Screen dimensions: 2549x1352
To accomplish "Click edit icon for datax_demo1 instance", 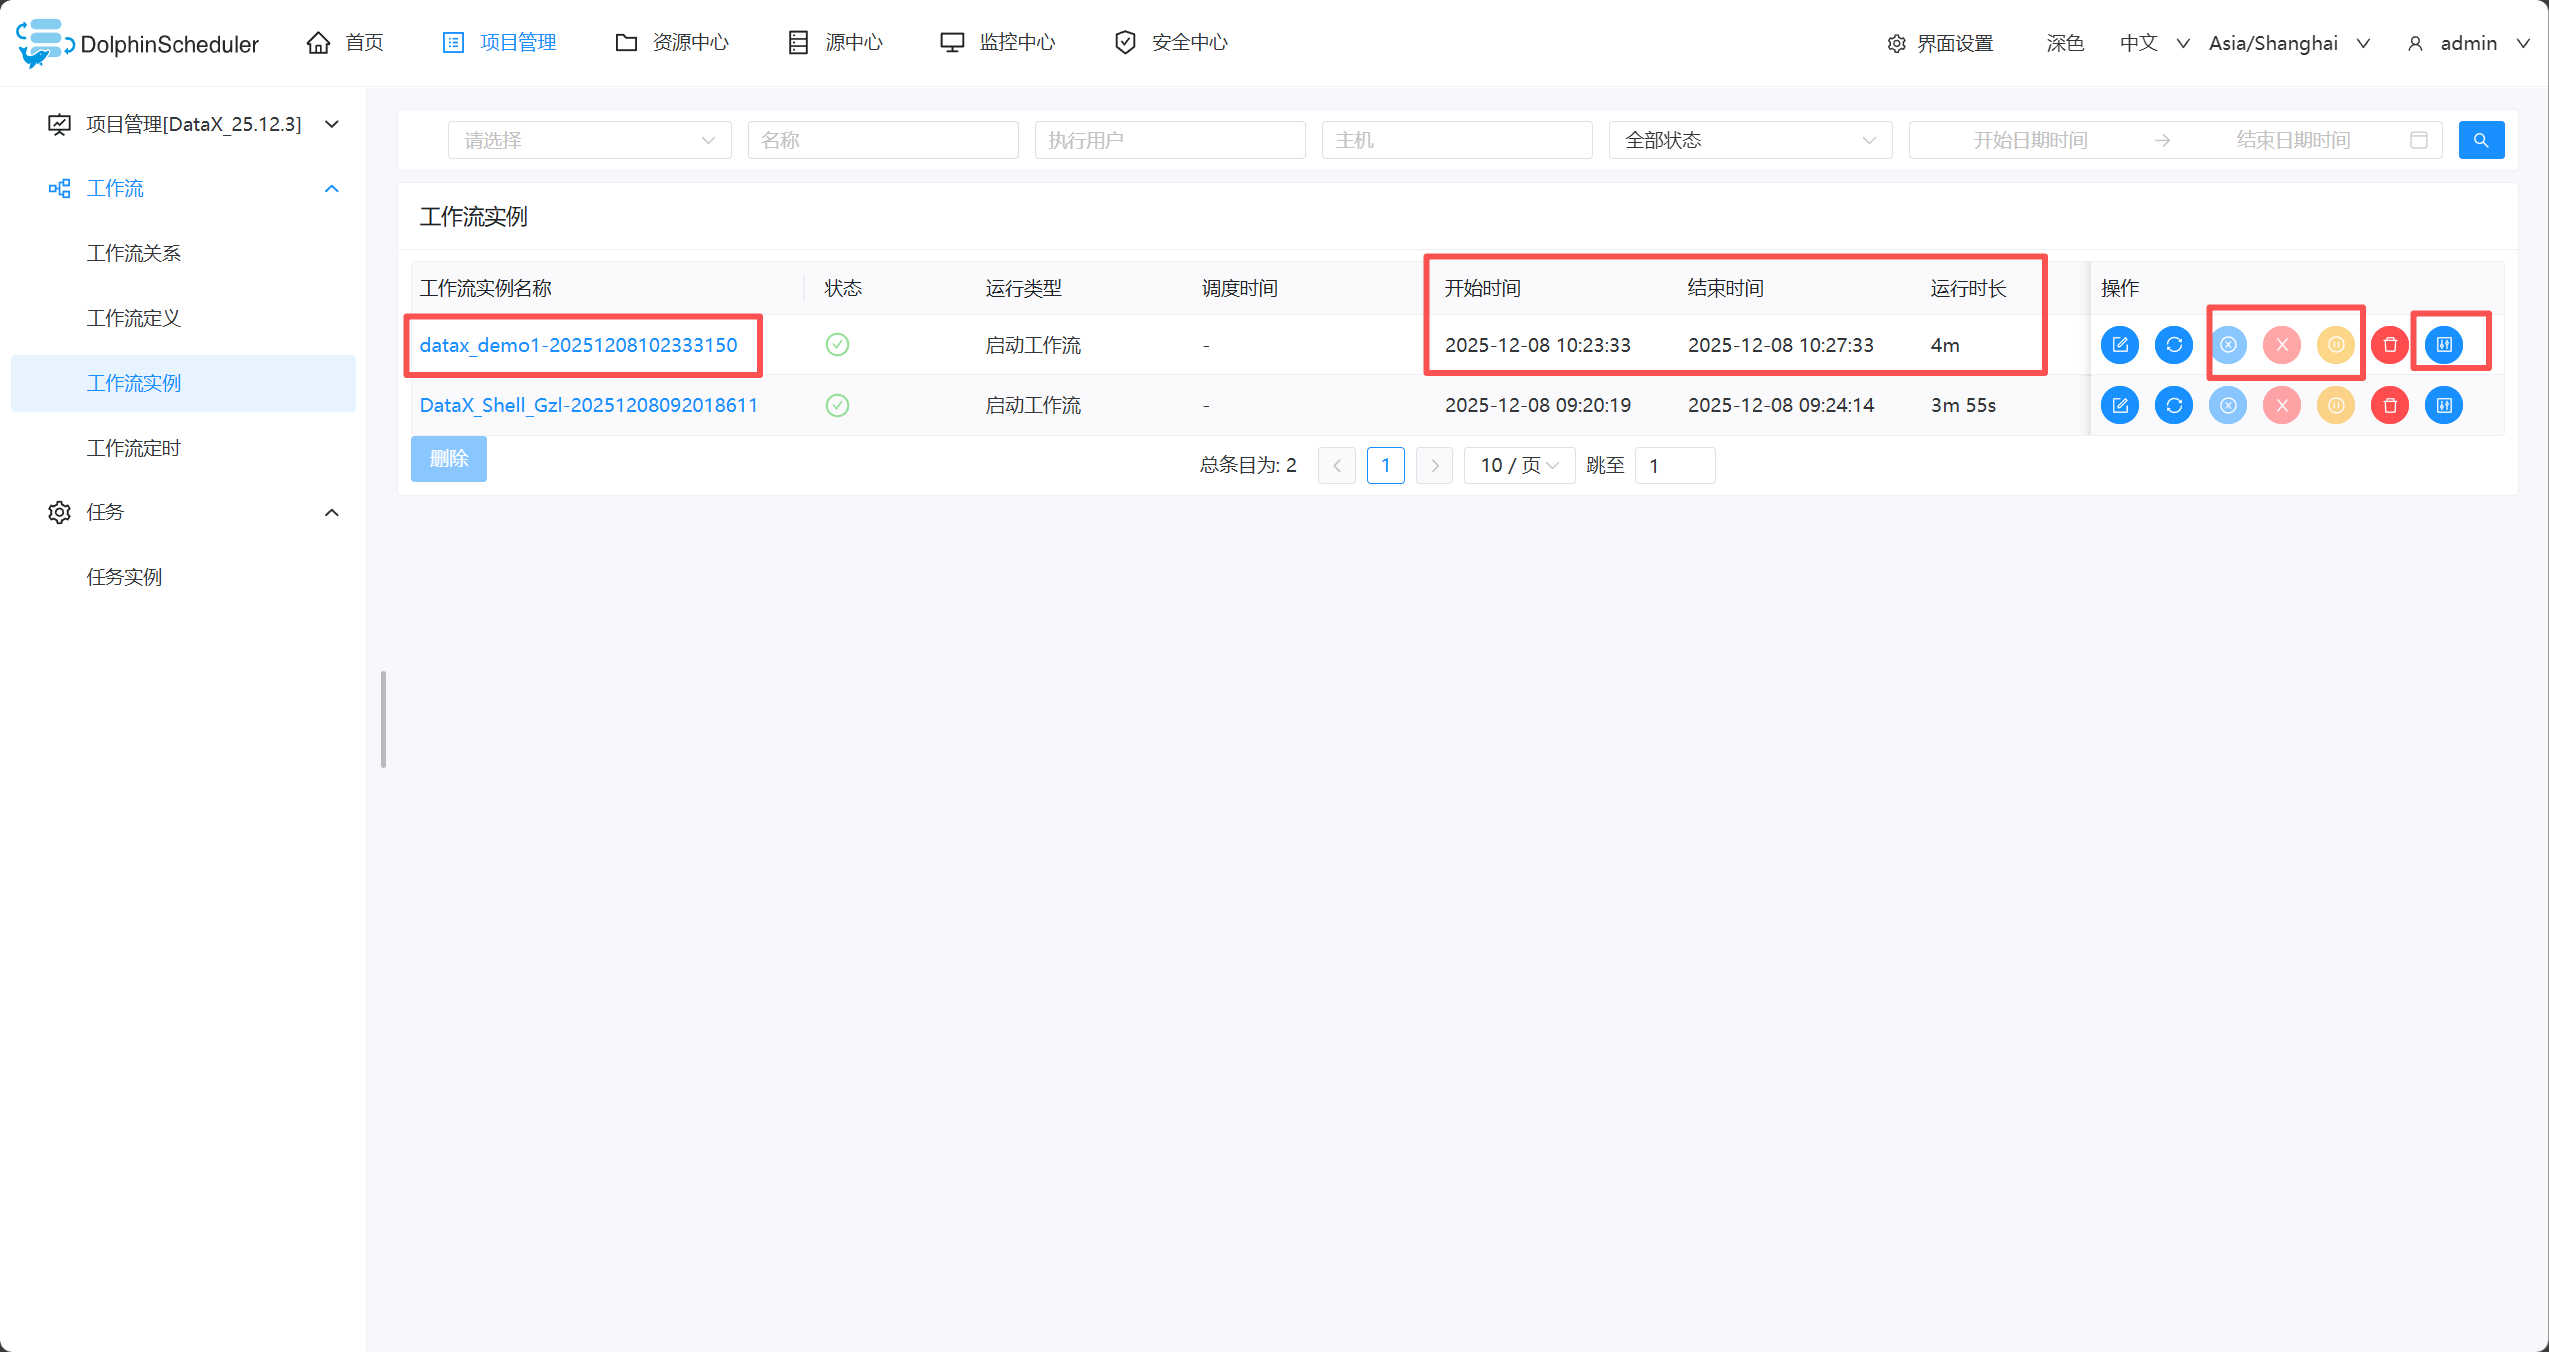I will (x=2119, y=345).
